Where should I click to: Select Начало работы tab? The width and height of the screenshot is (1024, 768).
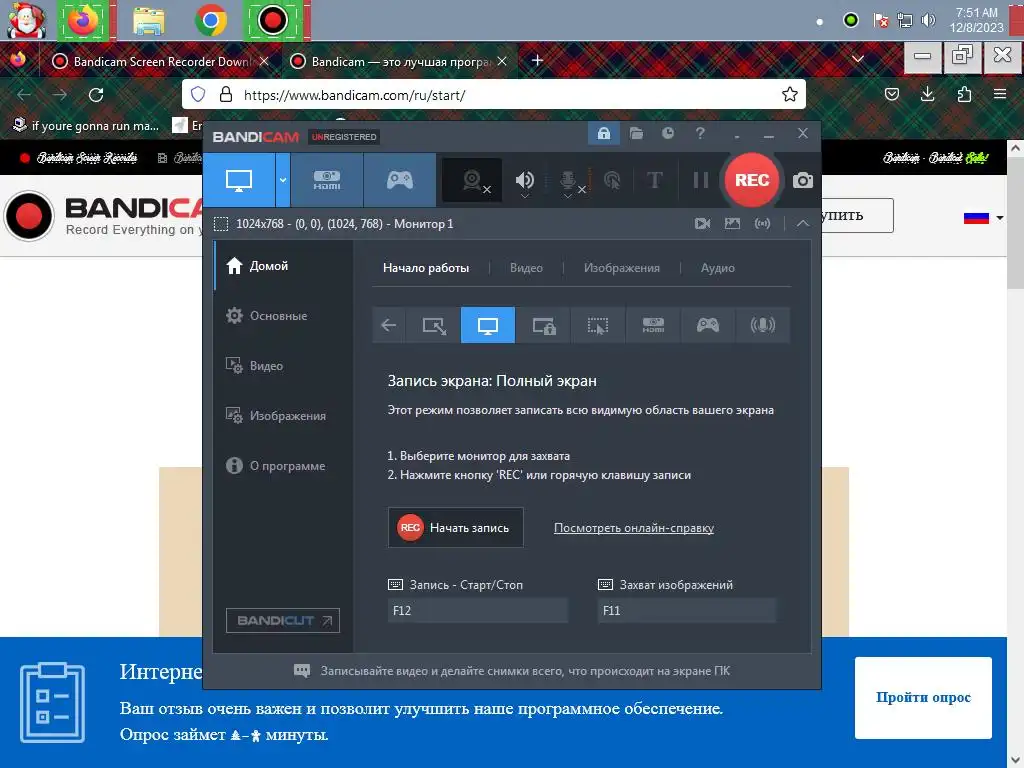pos(426,268)
